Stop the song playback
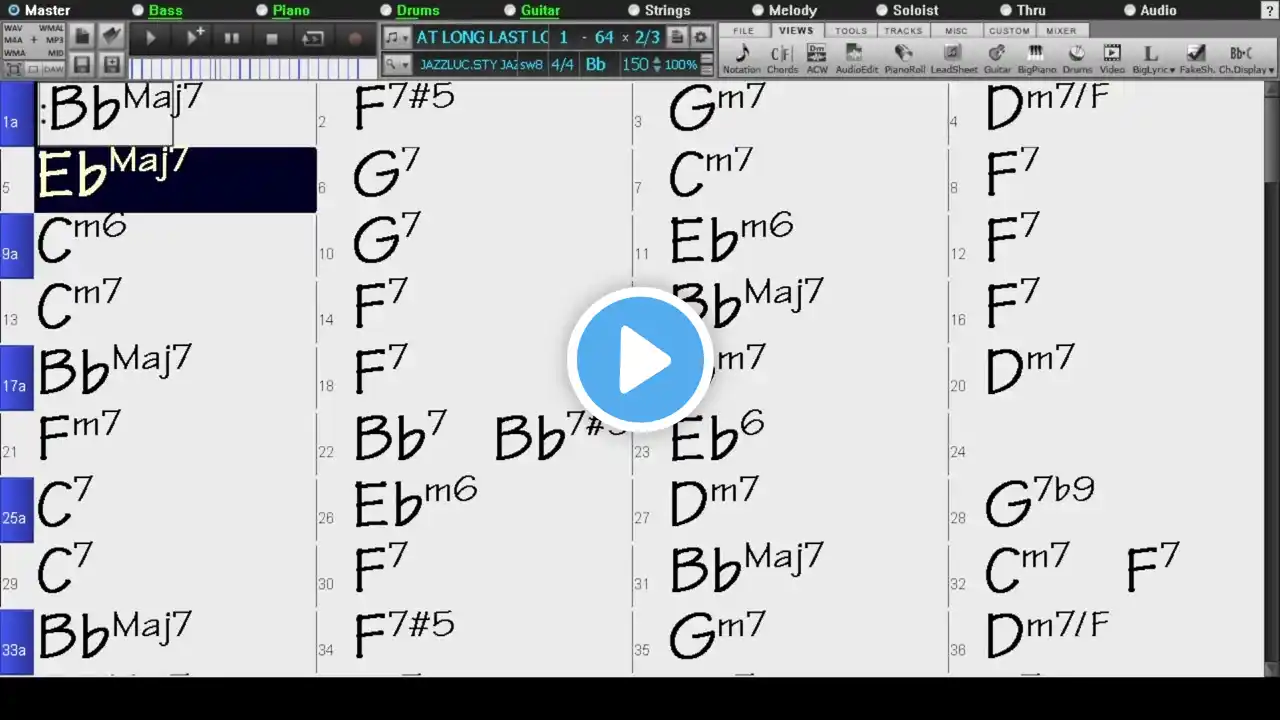The height and width of the screenshot is (720, 1280). click(272, 38)
